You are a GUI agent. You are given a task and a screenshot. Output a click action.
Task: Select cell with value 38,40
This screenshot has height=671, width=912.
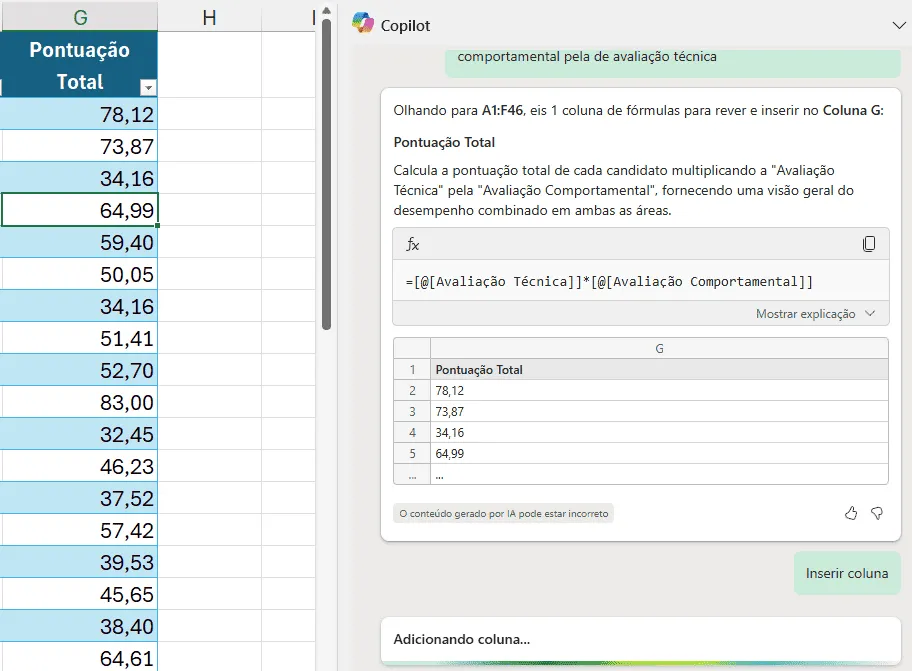point(79,626)
